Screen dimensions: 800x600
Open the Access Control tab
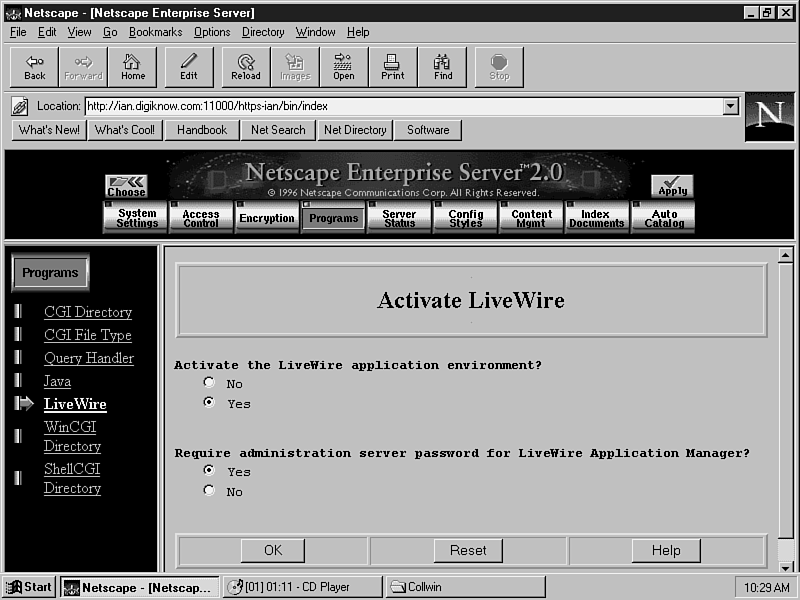(x=201, y=218)
